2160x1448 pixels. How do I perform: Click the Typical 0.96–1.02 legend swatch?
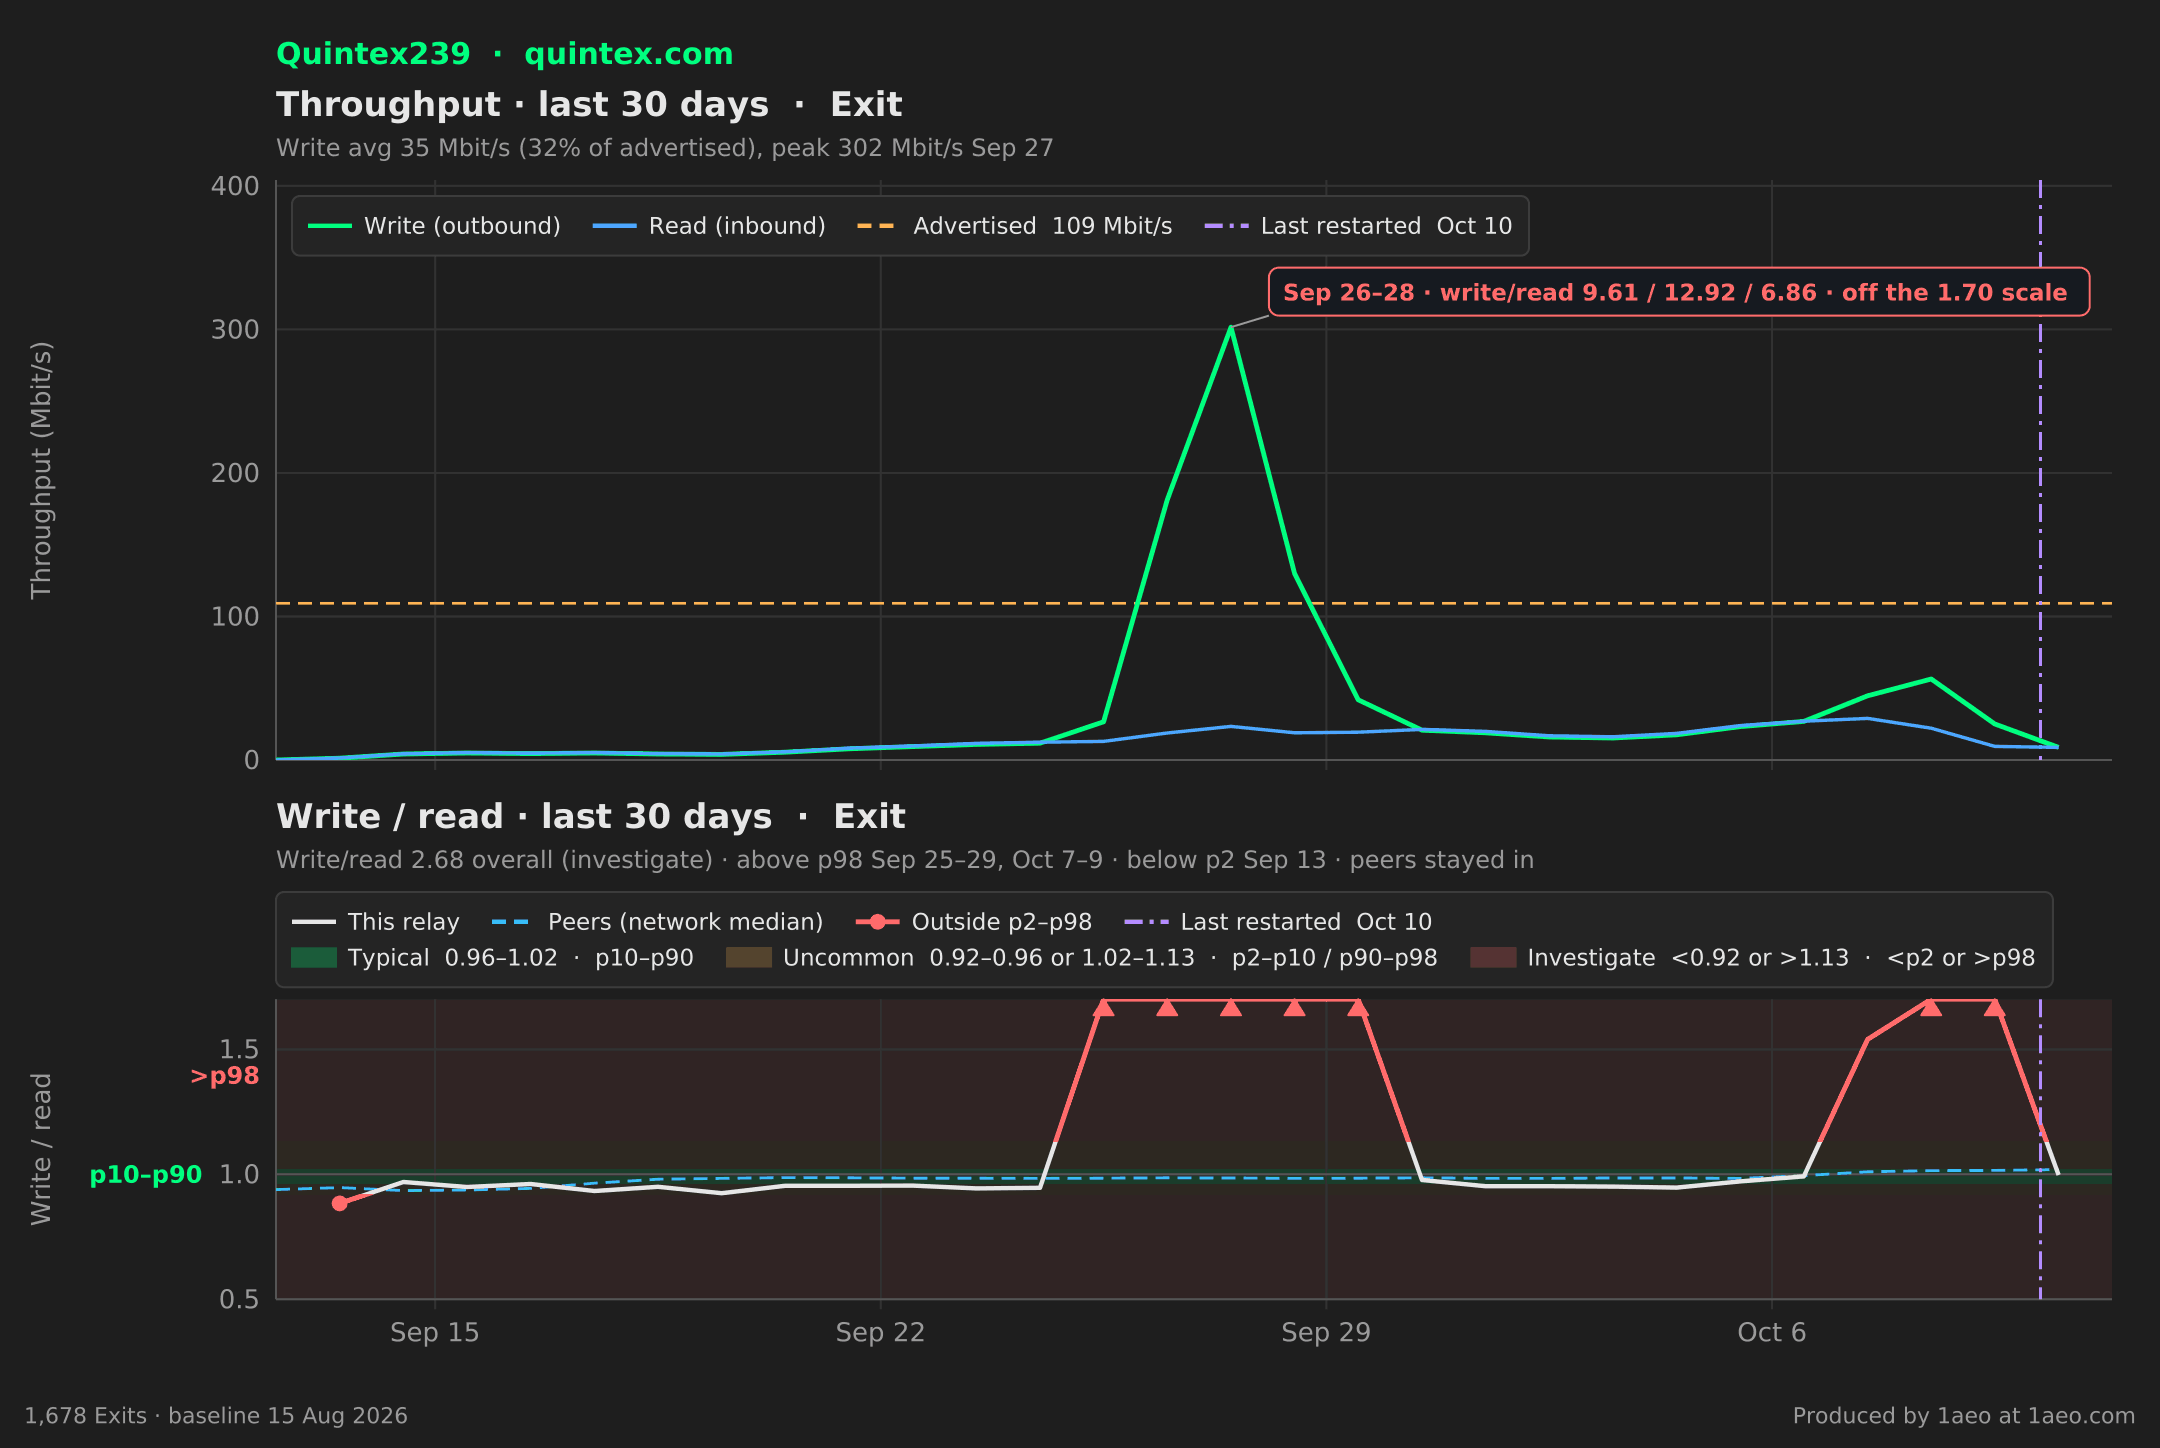tap(313, 958)
